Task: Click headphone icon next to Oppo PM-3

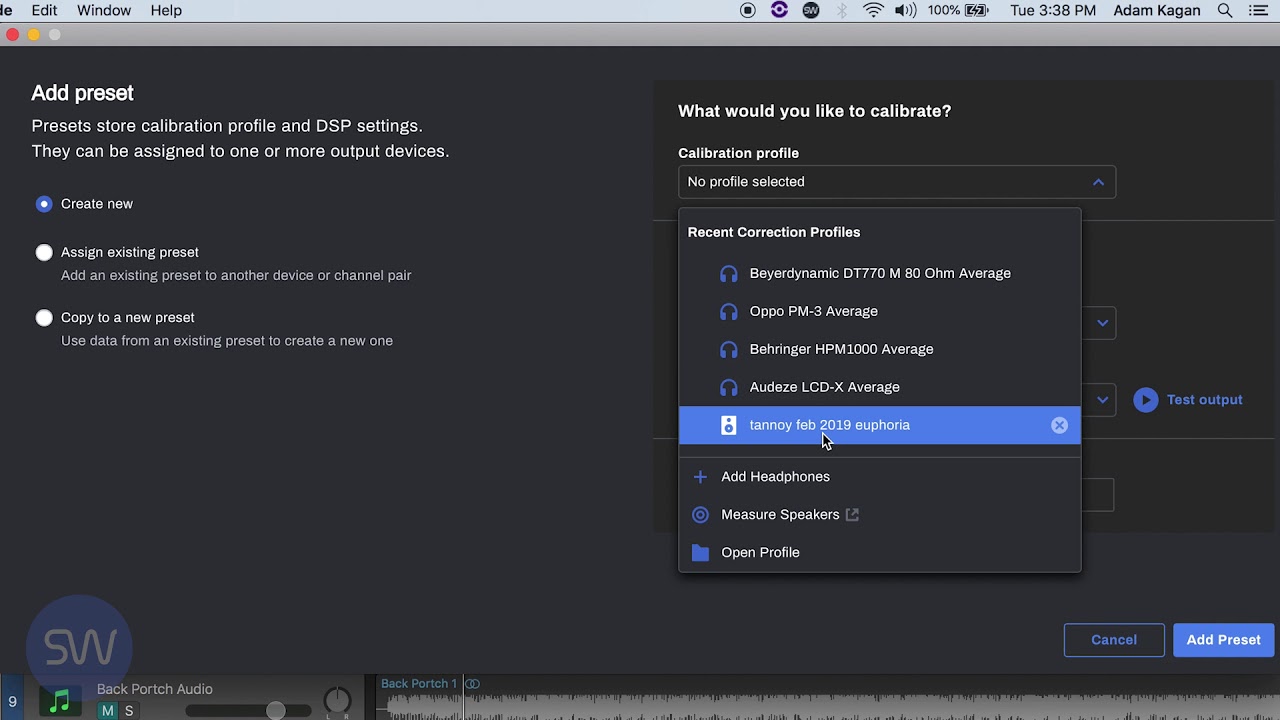Action: coord(728,311)
